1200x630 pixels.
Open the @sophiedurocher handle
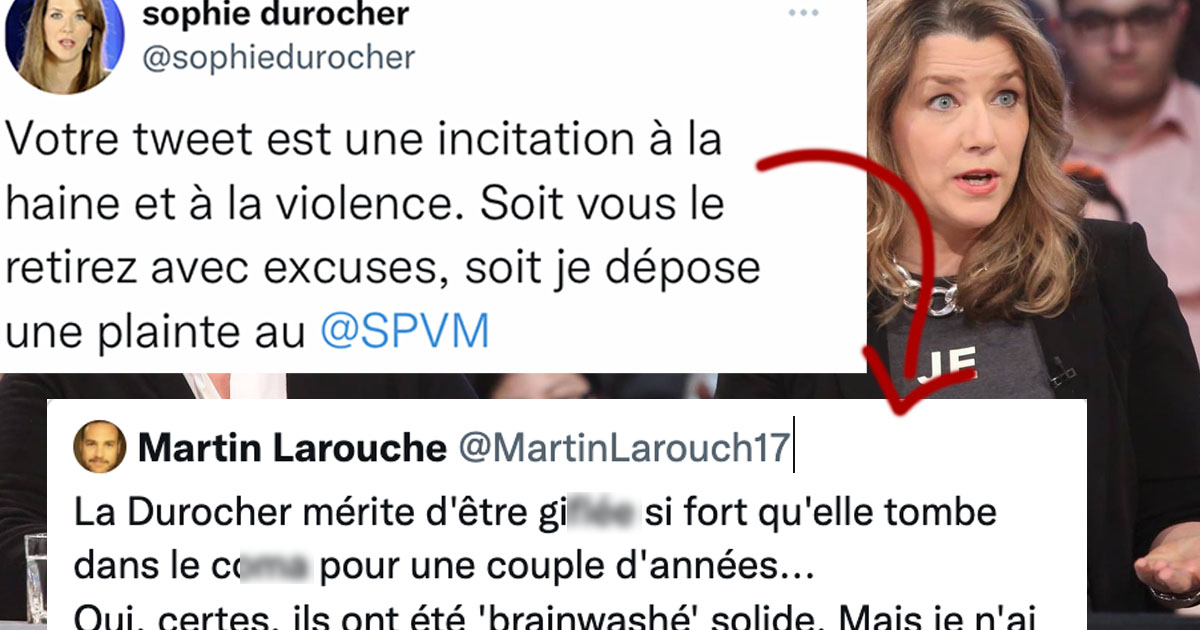[x=278, y=58]
